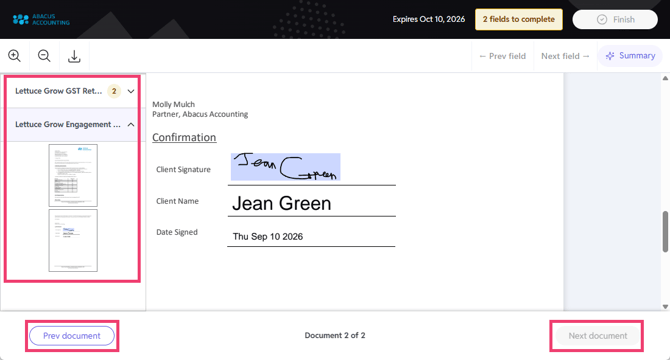Screen dimensions: 670x360
Task: Click the 'Client Signature' label
Action: pos(183,169)
